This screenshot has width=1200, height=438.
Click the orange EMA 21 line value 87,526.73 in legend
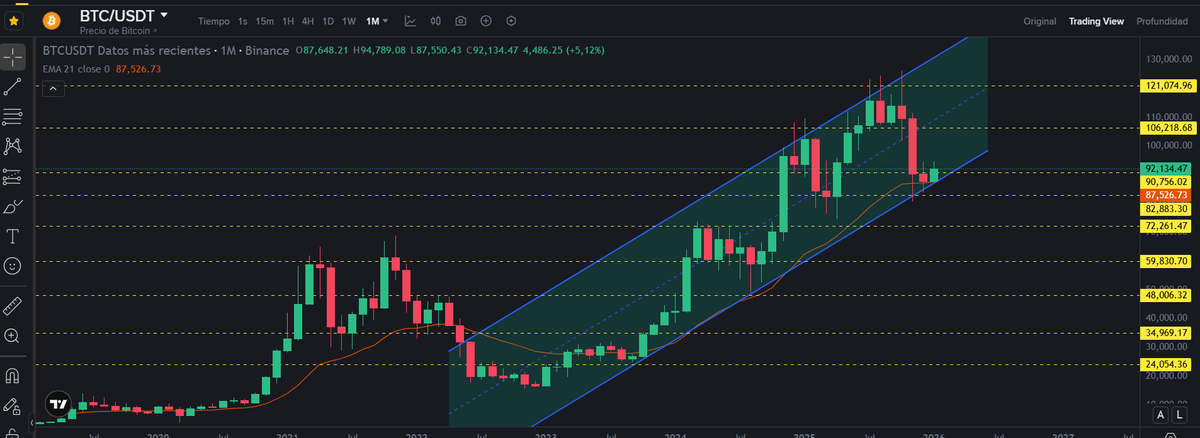coord(138,69)
